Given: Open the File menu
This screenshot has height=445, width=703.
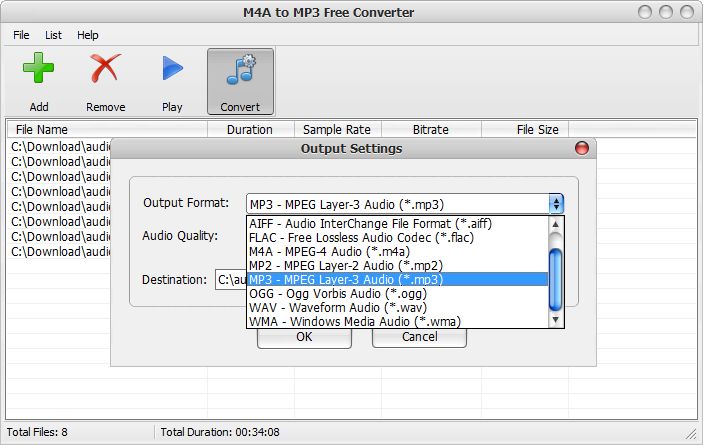Looking at the screenshot, I should point(21,35).
